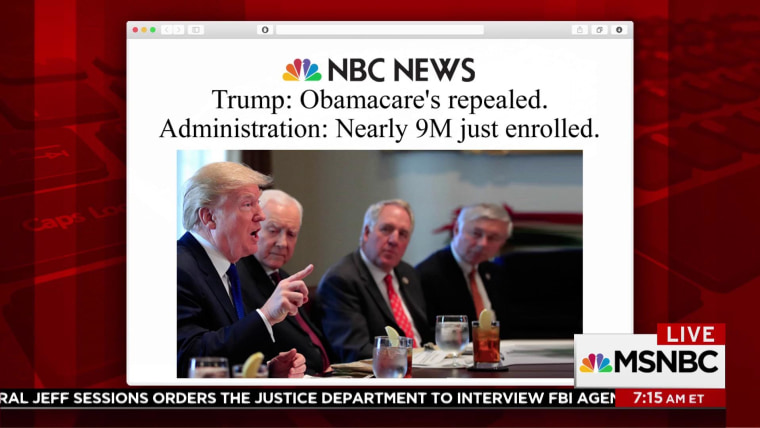This screenshot has width=760, height=428.
Task: Click the 'Nearly 9M just enrolled' headline line
Action: point(380,129)
